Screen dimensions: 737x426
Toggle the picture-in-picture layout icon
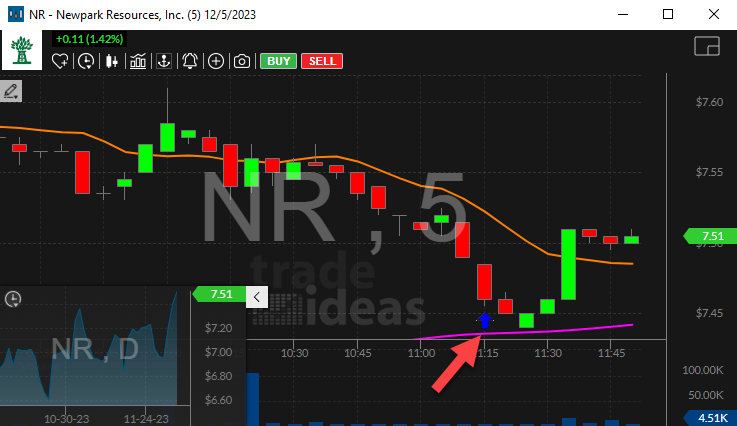pyautogui.click(x=707, y=46)
